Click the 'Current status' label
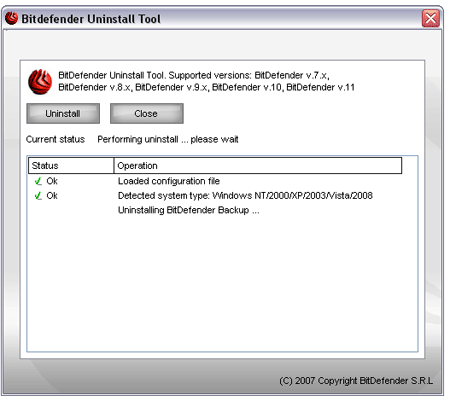The width and height of the screenshot is (450, 401). 55,139
